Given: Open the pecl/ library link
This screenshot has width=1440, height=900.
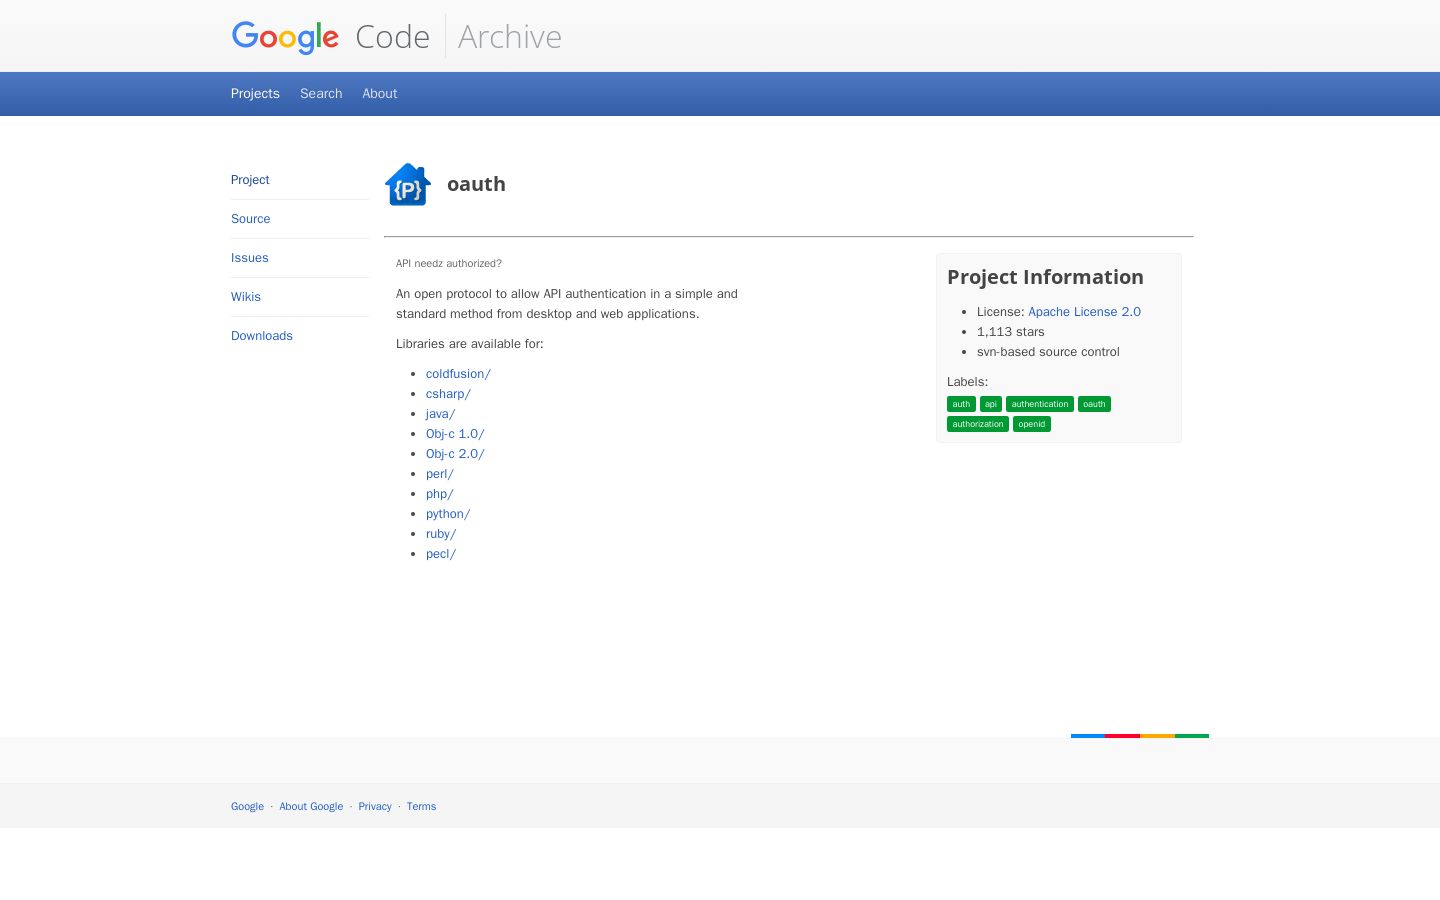Looking at the screenshot, I should click(x=441, y=554).
